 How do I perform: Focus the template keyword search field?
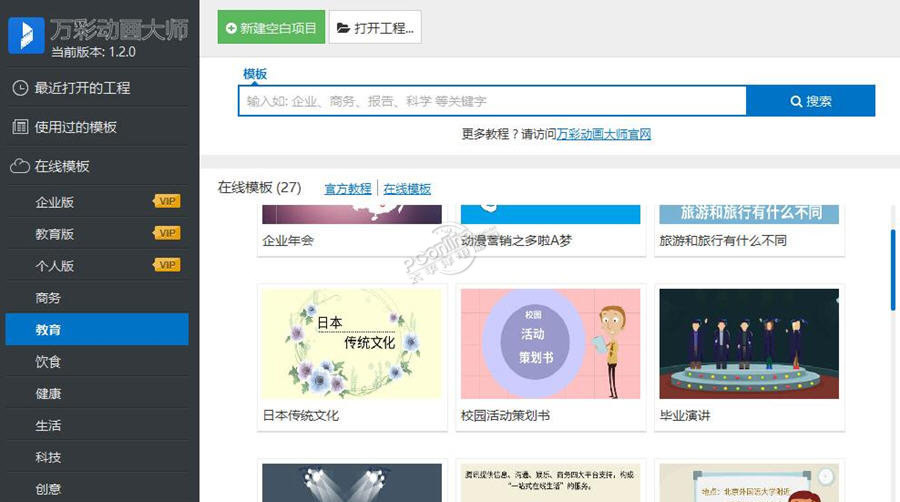[492, 101]
